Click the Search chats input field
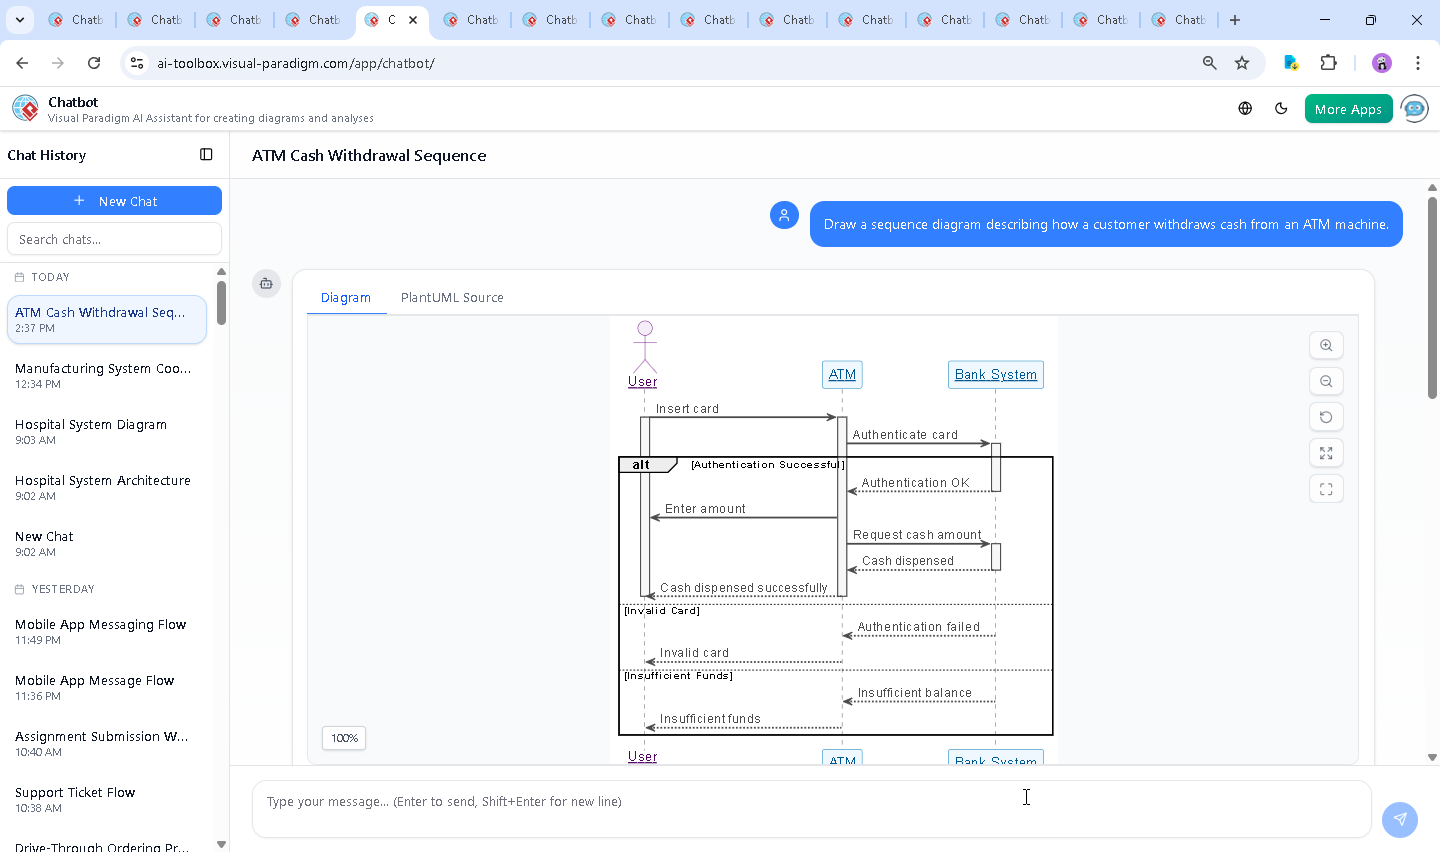Screen dimensions: 1440x852 tap(114, 239)
